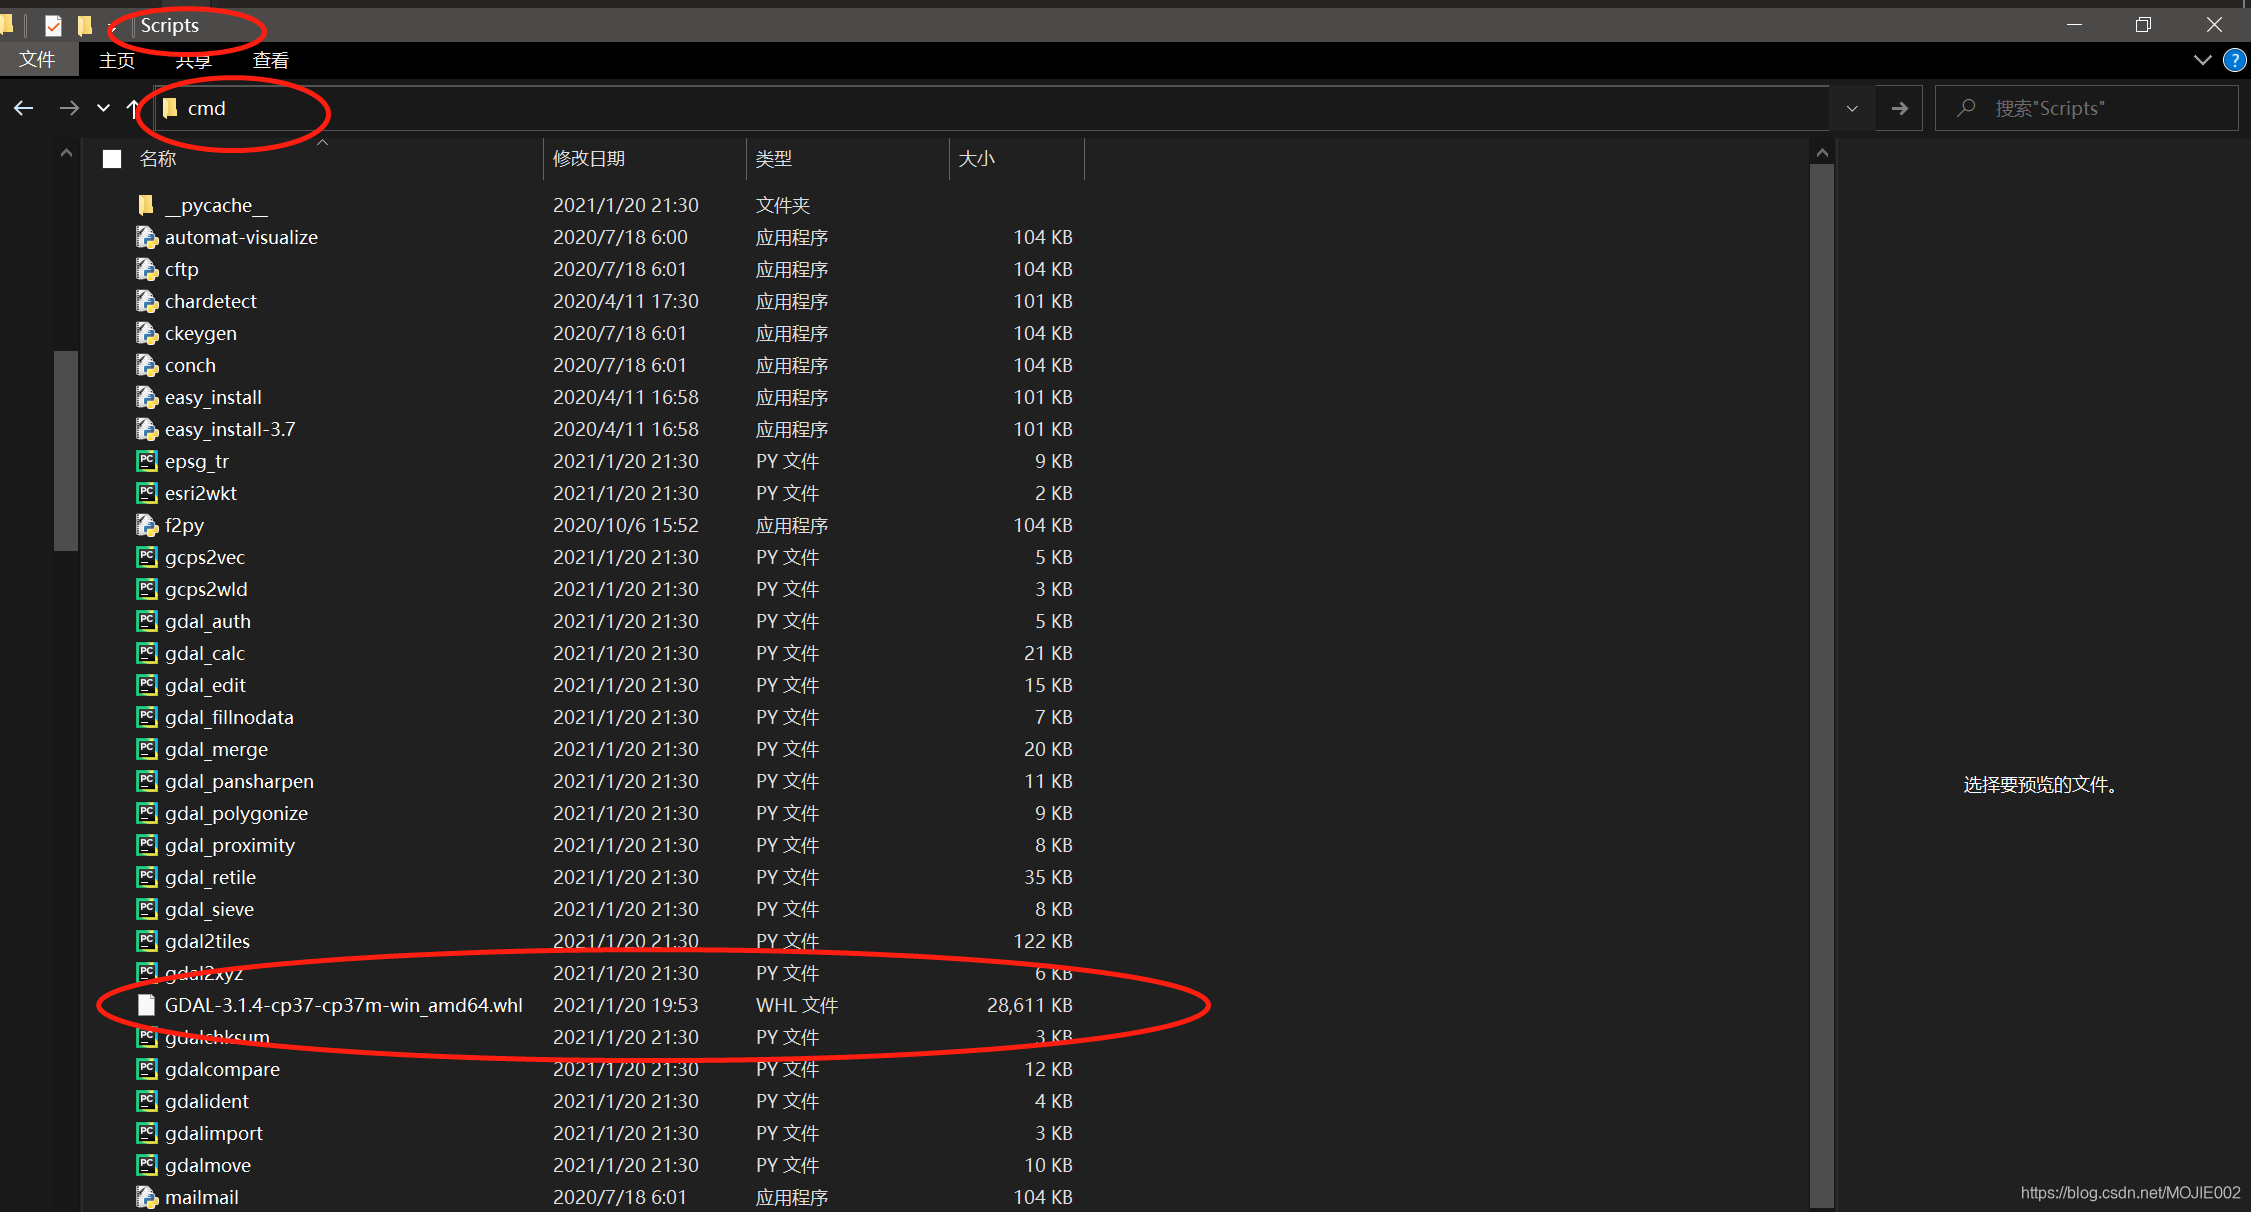Select the automat-visualize application icon
The width and height of the screenshot is (2251, 1212).
147,237
